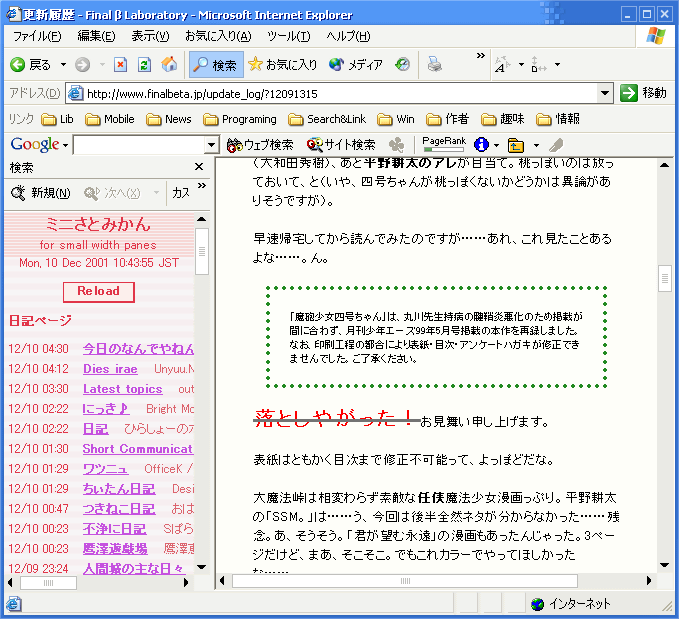This screenshot has height=619, width=679.
Task: Click the Site Search (サイト検索) button
Action: [341, 145]
